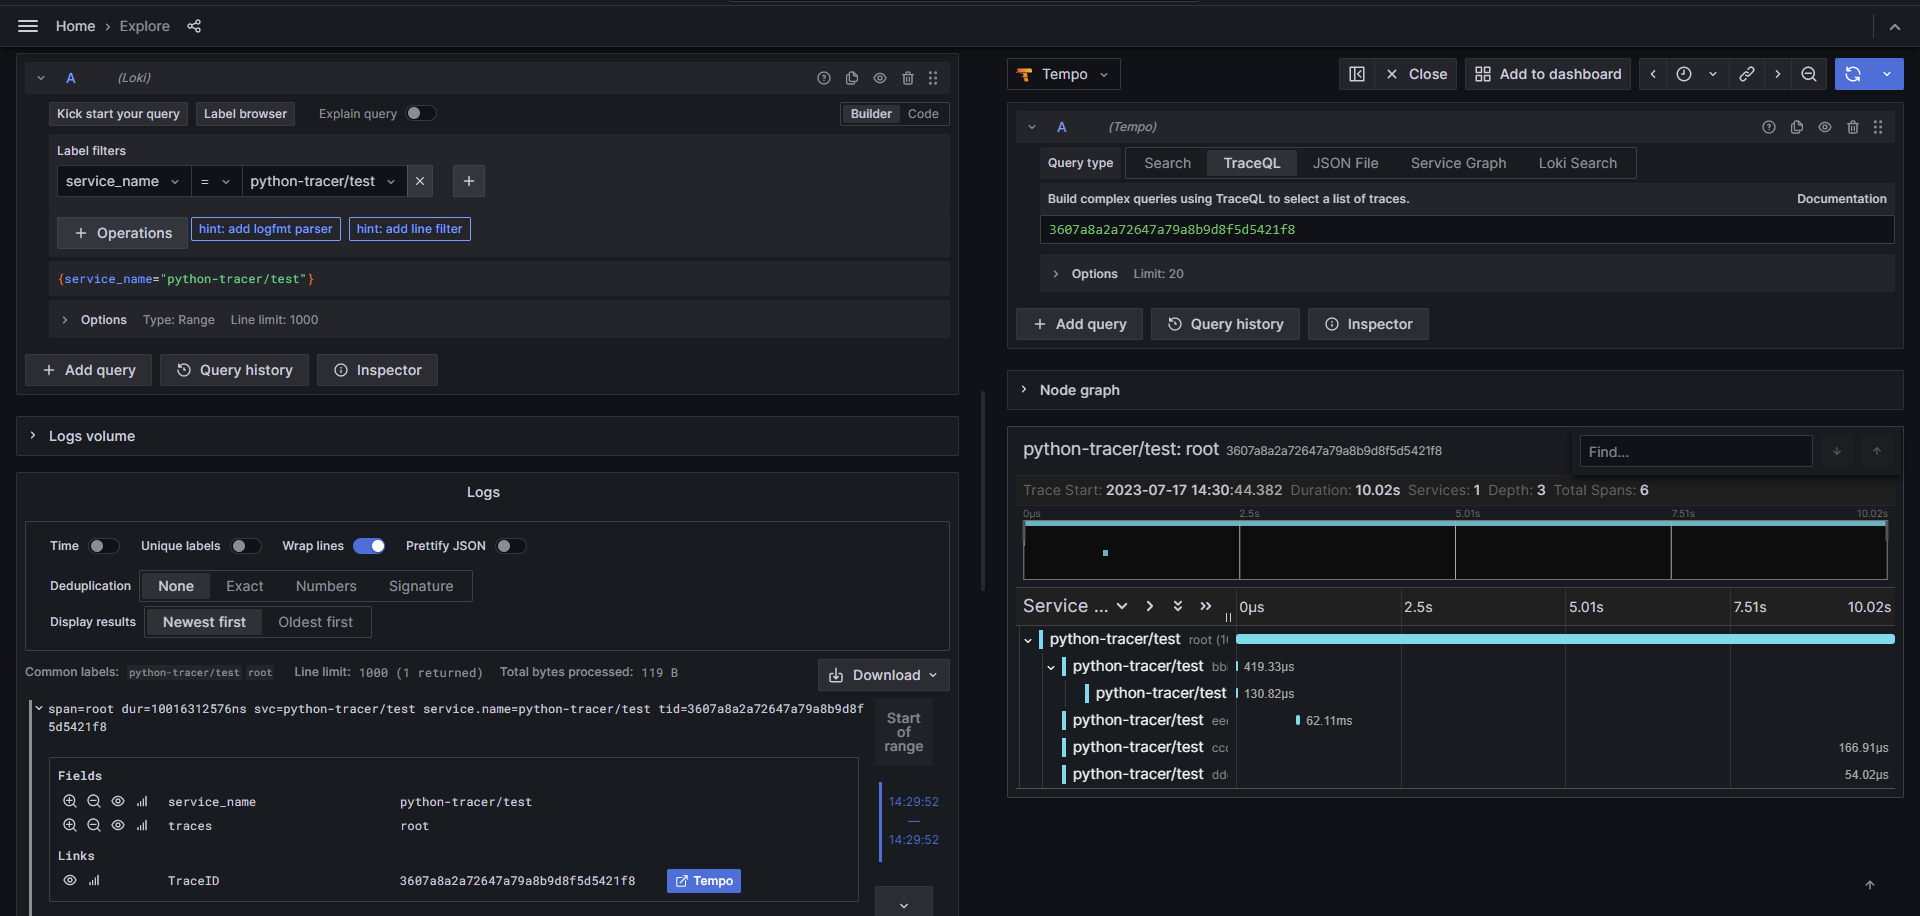Click the drag handle on Loki query row
This screenshot has width=1920, height=916.
933,78
